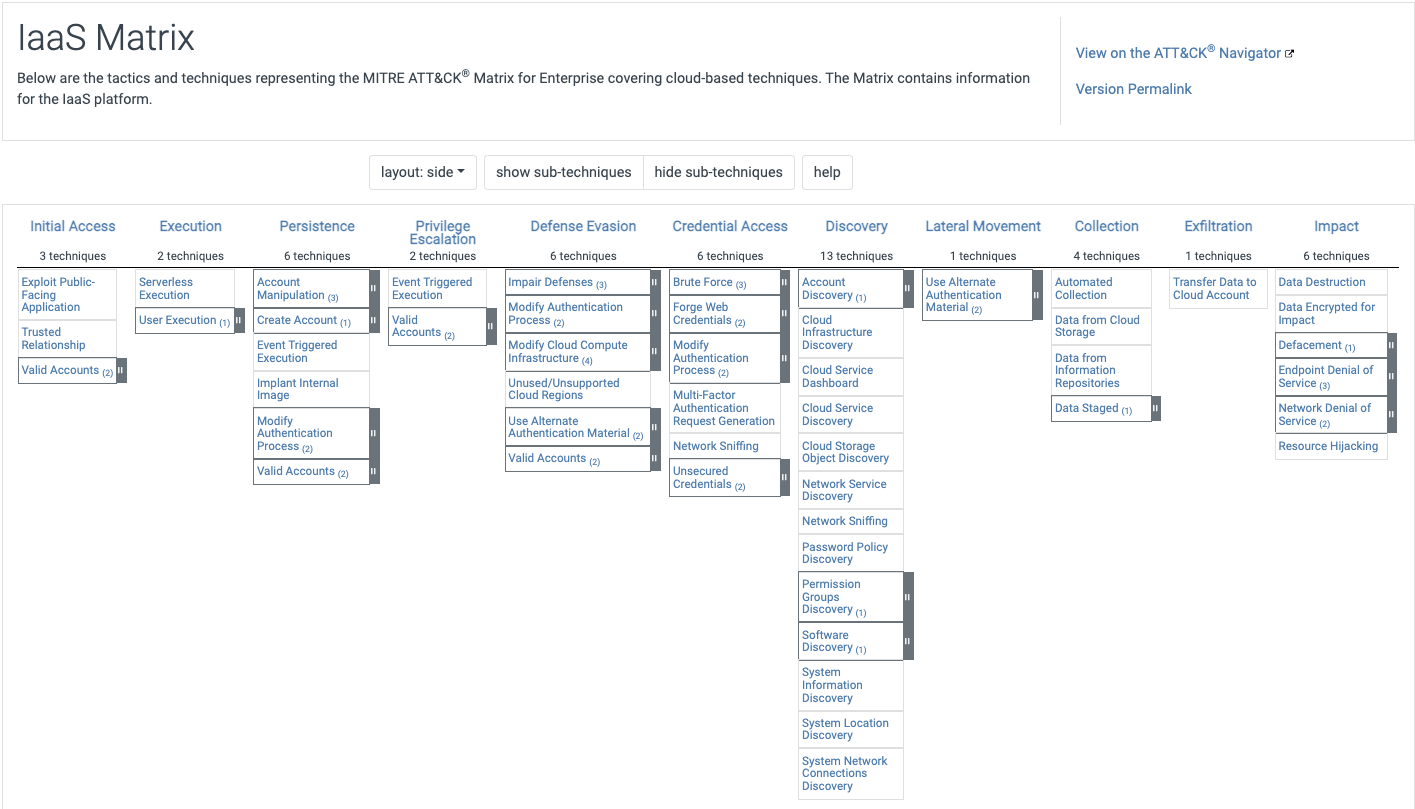1415x809 pixels.
Task: Expand handle for Permission Groups Discovery
Action: [908, 597]
